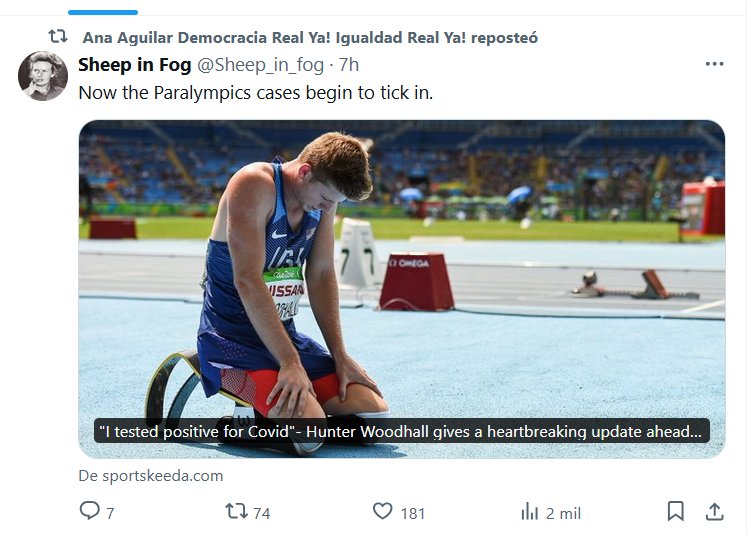This screenshot has width=748, height=534.
Task: Click the like count showing 181
Action: pyautogui.click(x=413, y=513)
